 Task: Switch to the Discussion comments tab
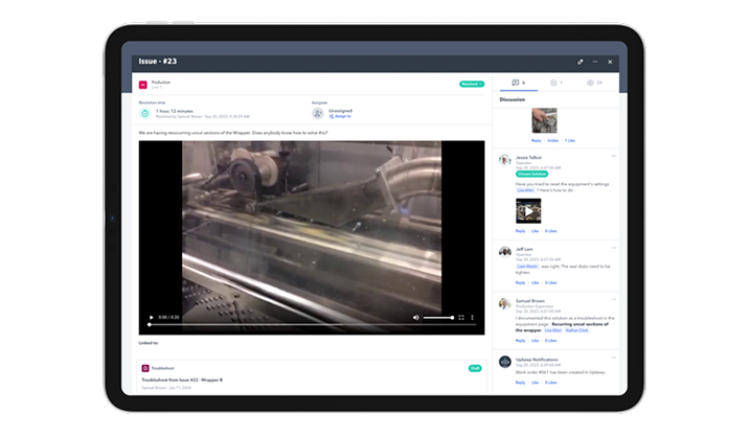(x=518, y=83)
